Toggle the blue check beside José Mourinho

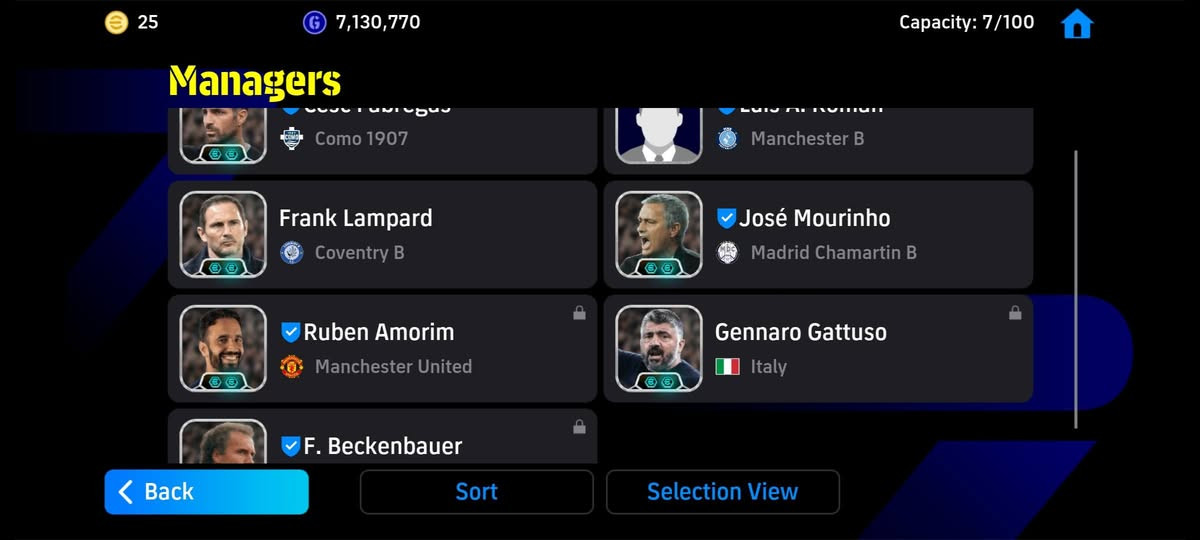click(726, 218)
